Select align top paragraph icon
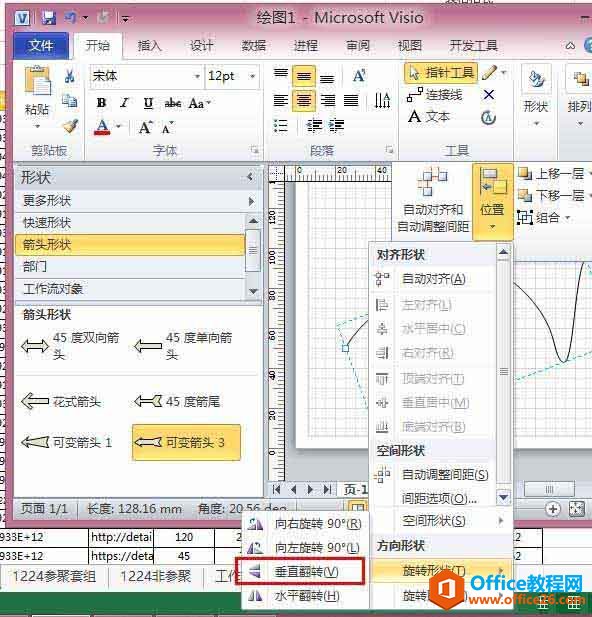The height and width of the screenshot is (617, 592). tap(281, 74)
